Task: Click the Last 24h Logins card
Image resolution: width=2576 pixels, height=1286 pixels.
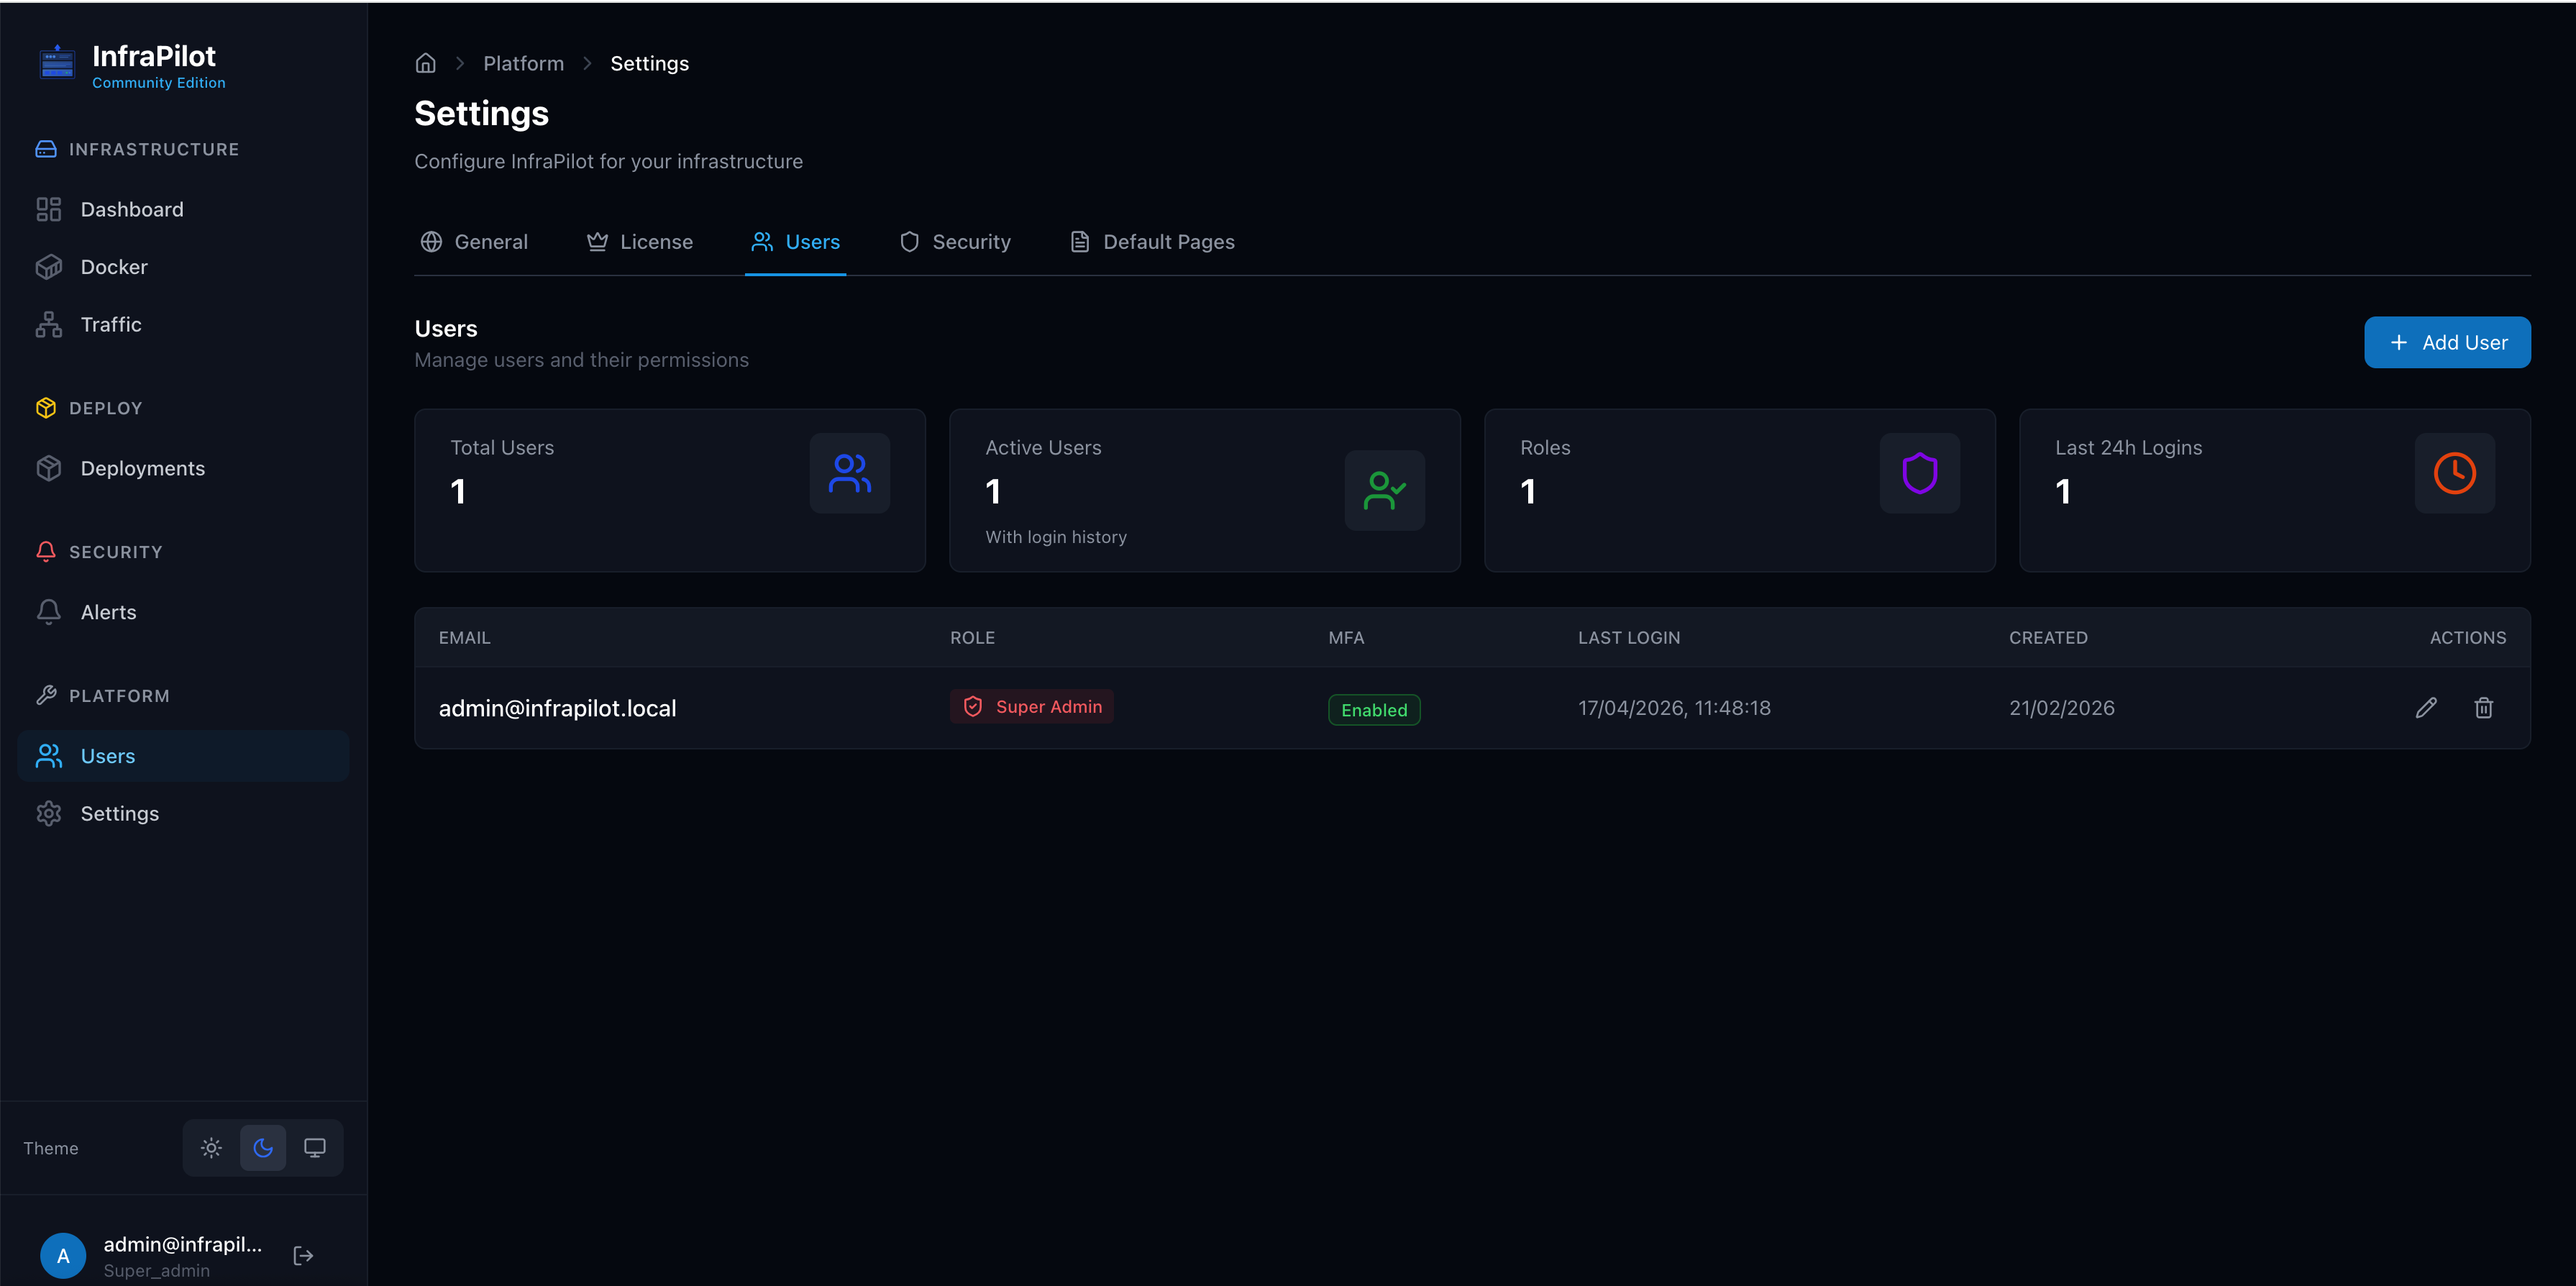Action: pos(2275,490)
